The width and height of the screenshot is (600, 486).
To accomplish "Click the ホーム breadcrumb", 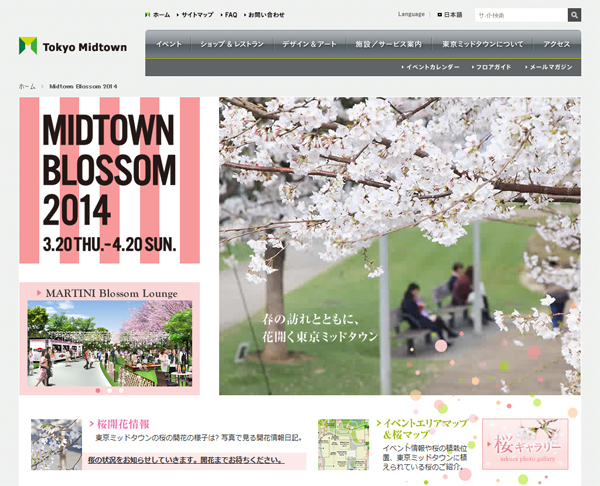I will click(27, 86).
